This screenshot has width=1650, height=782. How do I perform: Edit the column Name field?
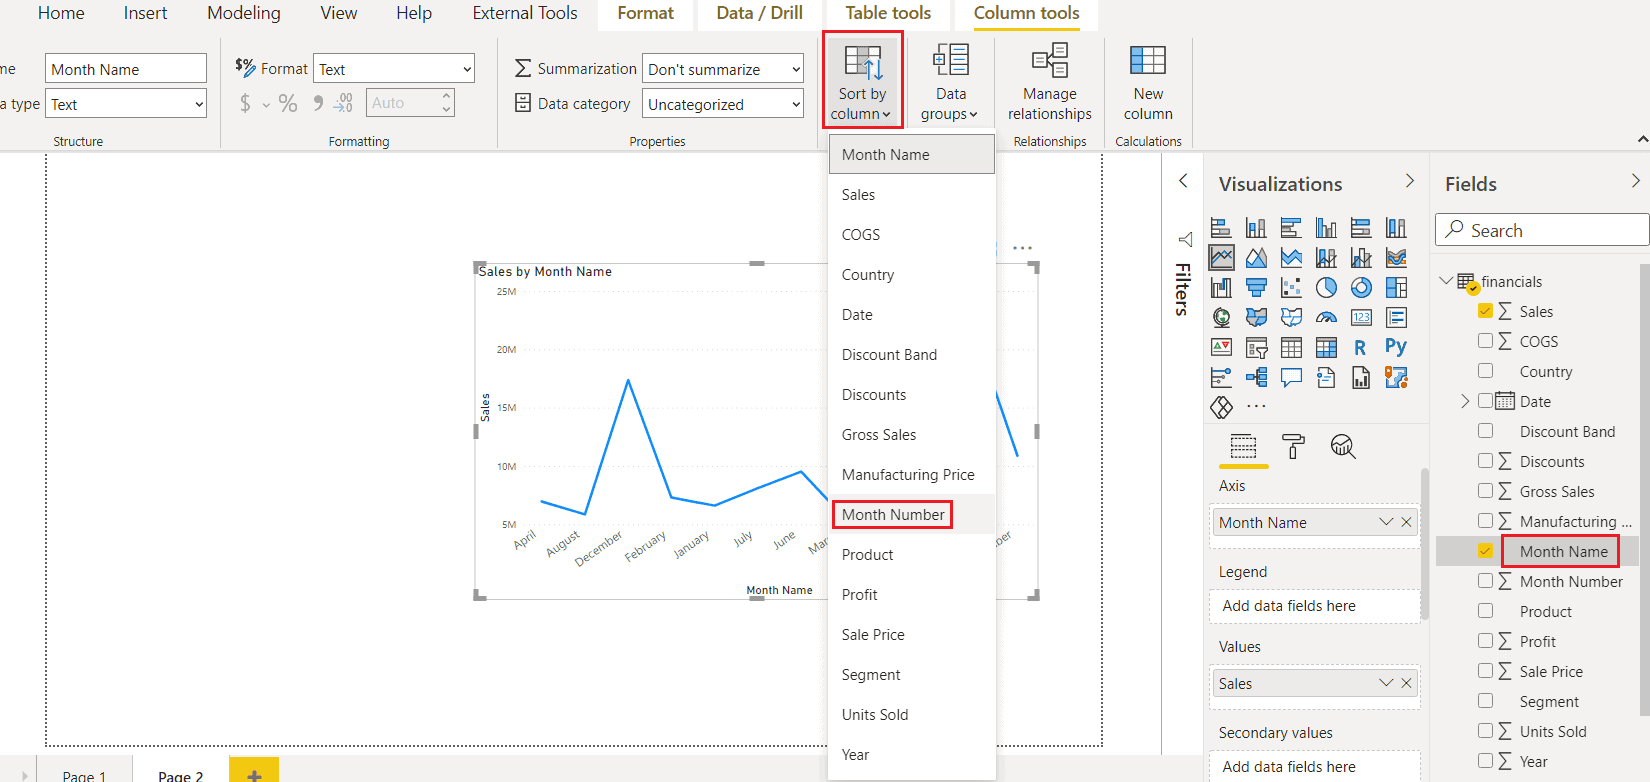click(126, 69)
